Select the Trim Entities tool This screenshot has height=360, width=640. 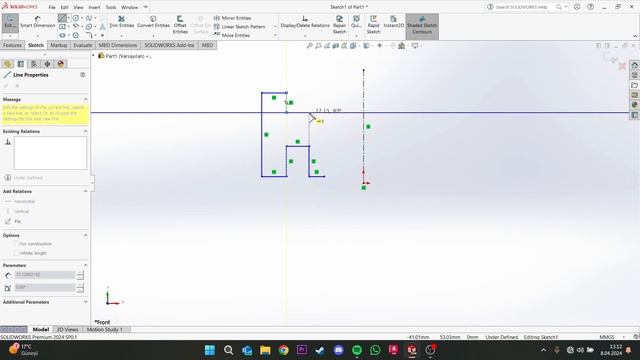121,22
